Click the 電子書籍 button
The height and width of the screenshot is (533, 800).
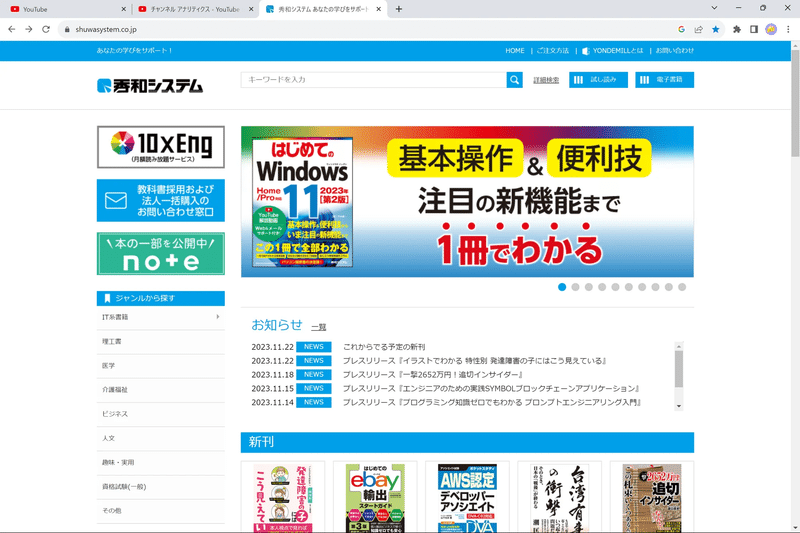click(664, 80)
